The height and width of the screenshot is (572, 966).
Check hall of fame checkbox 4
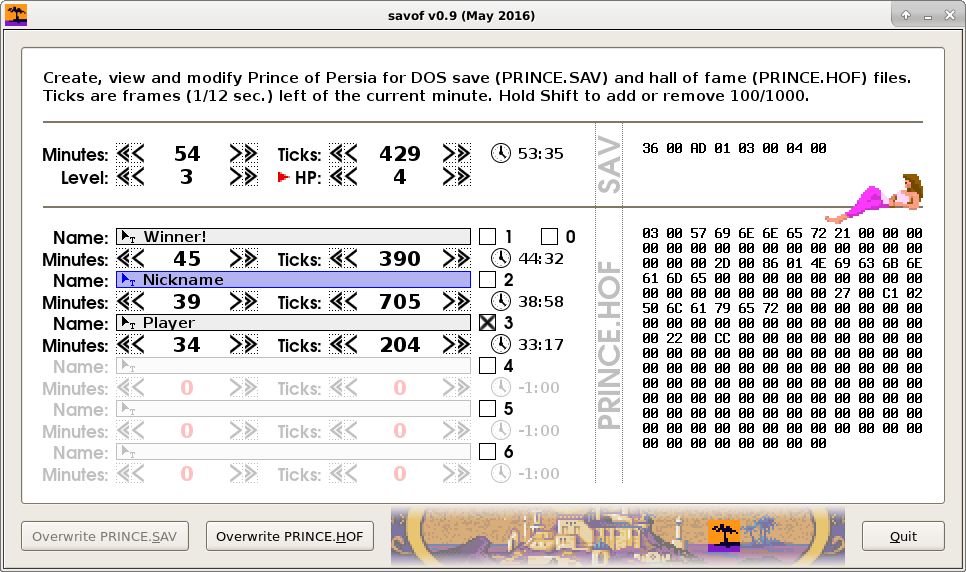click(487, 366)
